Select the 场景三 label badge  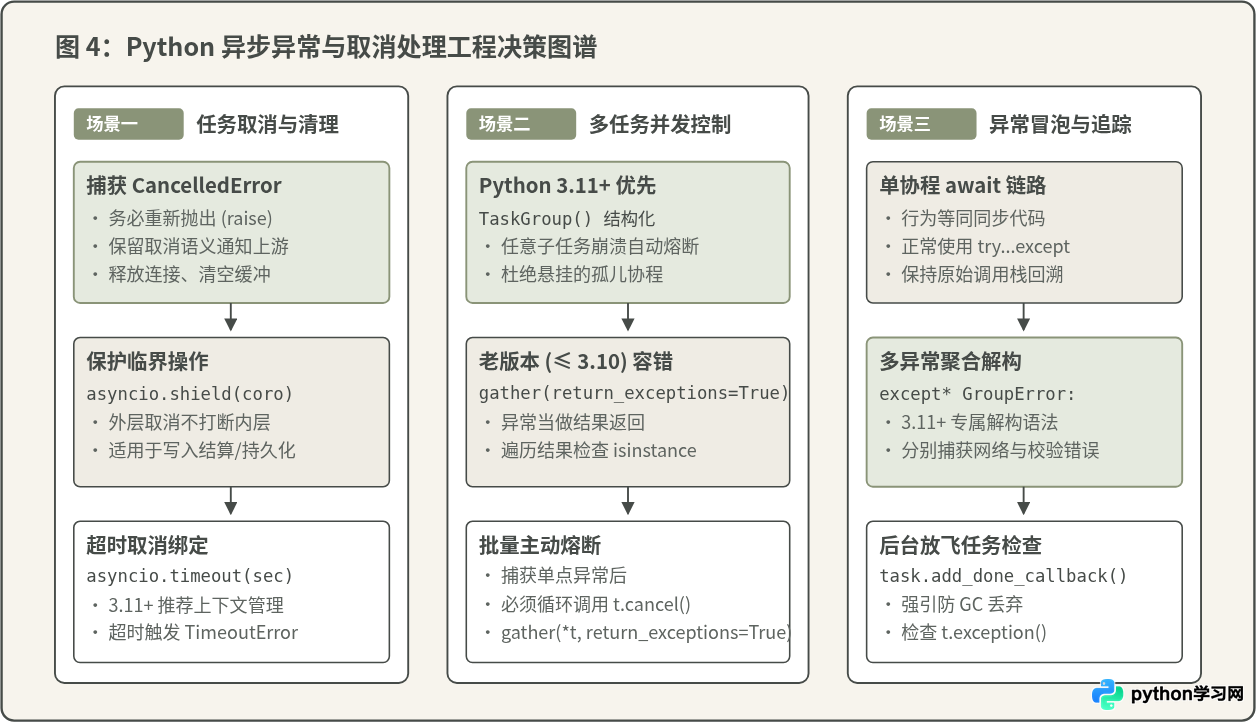point(921,124)
